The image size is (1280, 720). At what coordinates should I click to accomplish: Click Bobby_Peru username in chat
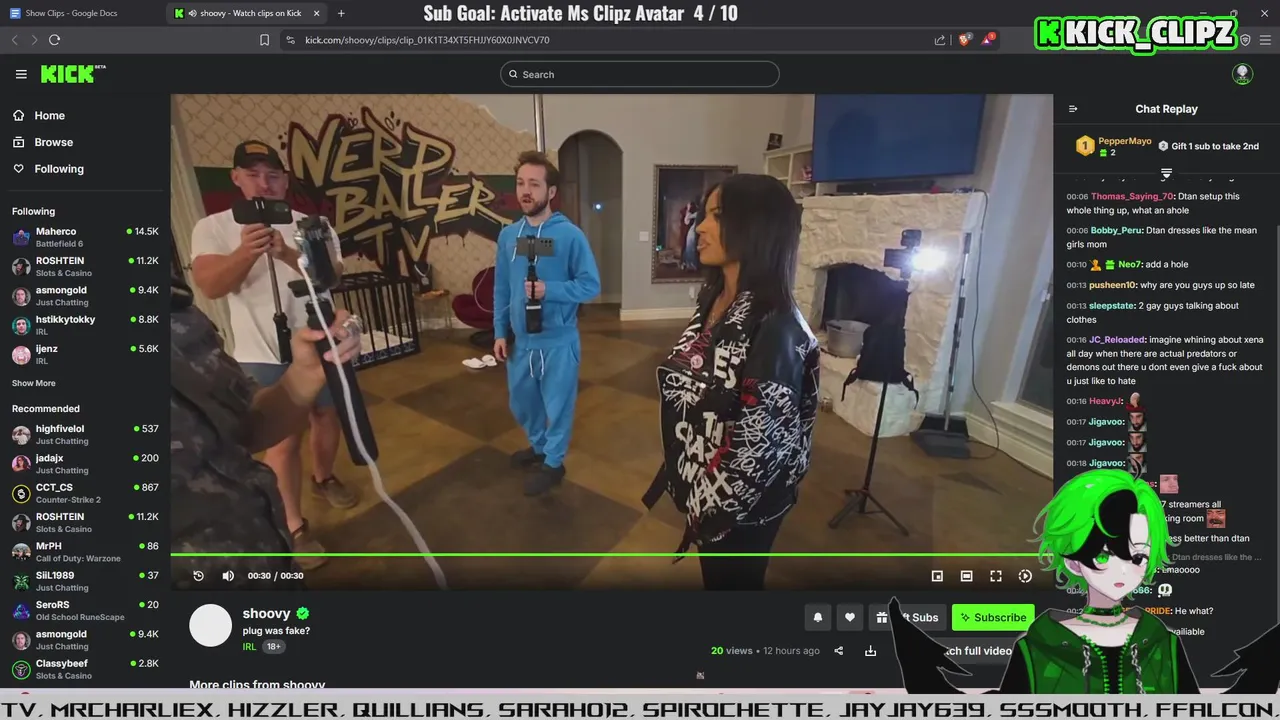pos(1116,230)
